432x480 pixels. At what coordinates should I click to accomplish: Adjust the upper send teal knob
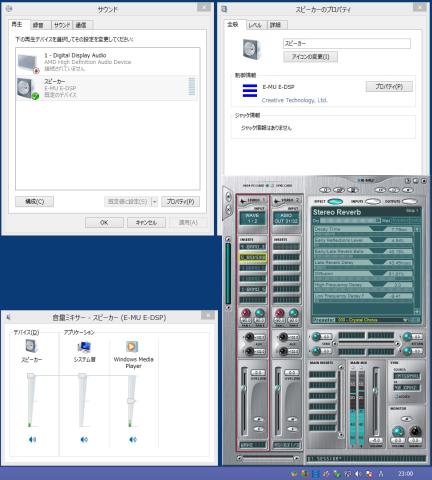pyautogui.click(x=316, y=336)
